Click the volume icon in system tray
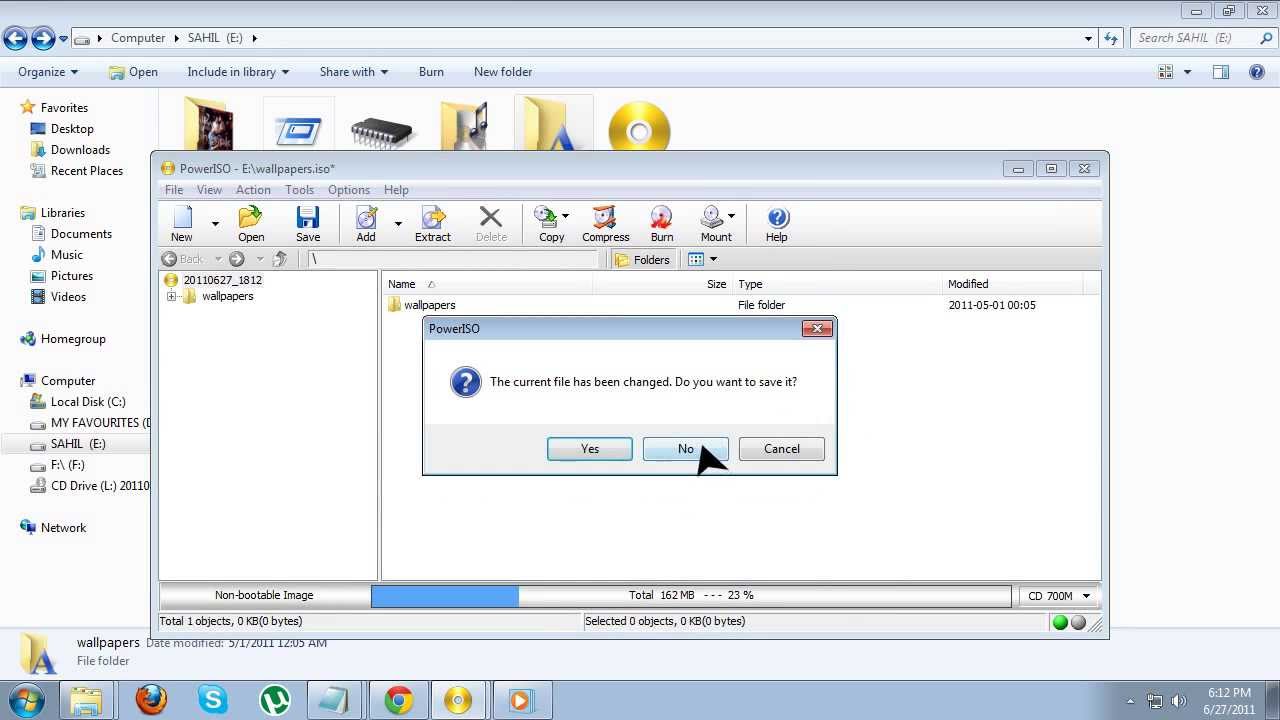Image resolution: width=1280 pixels, height=720 pixels. click(1178, 701)
